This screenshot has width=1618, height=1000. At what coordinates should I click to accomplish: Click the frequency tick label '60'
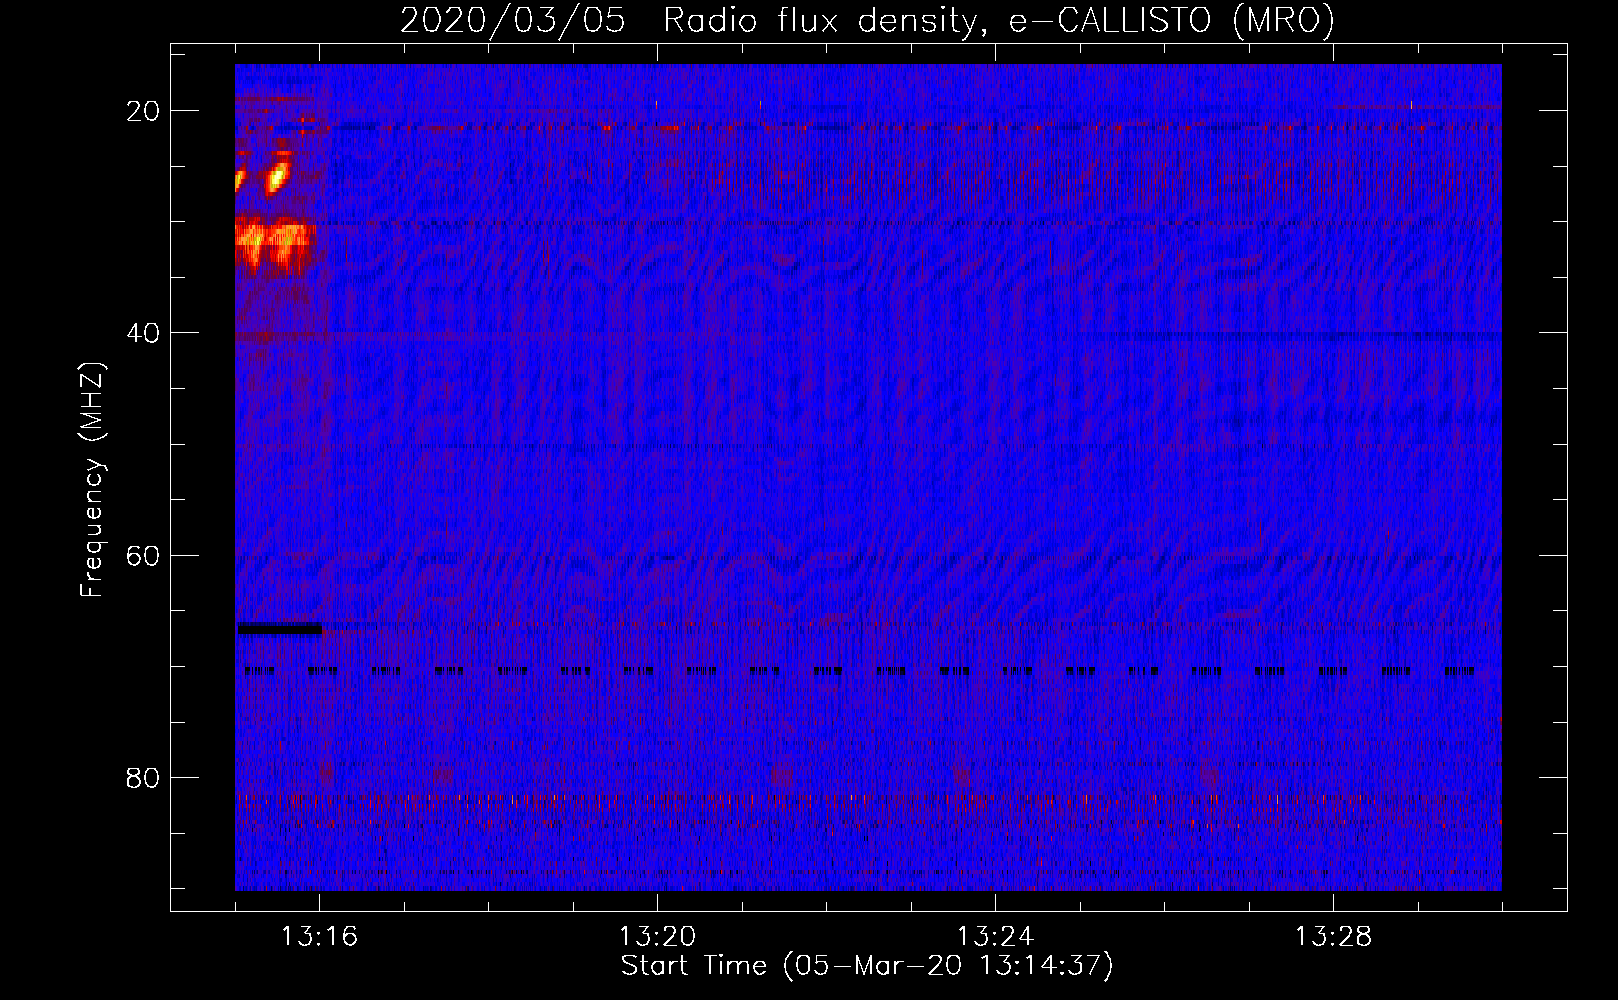(x=144, y=555)
